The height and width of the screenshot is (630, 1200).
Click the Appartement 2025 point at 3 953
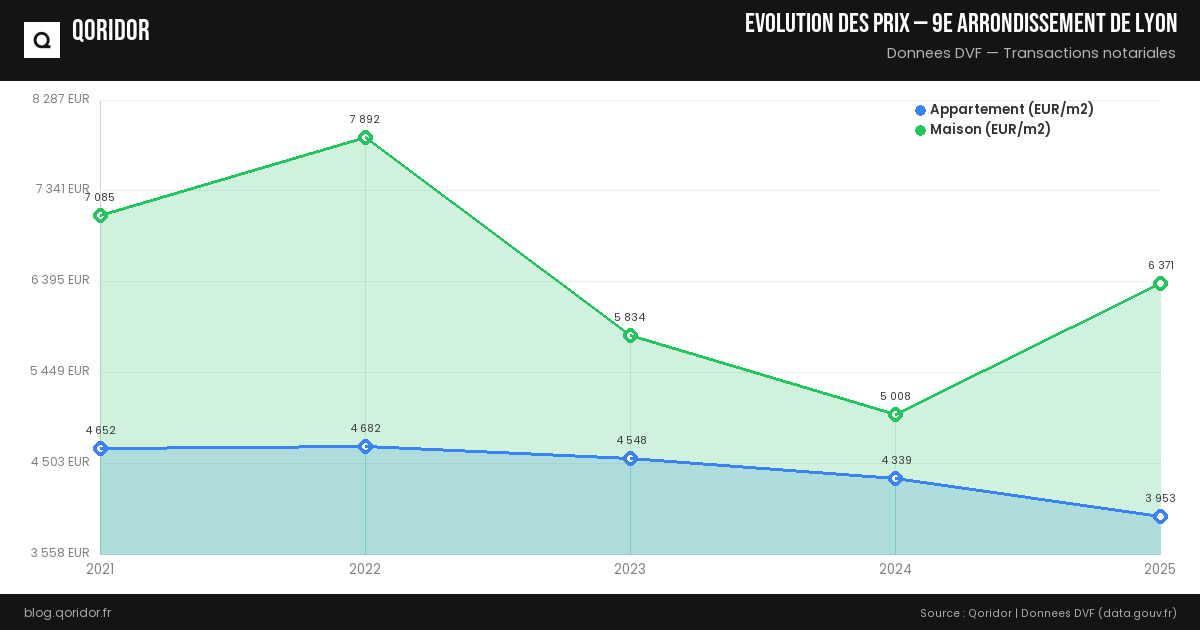[1160, 517]
